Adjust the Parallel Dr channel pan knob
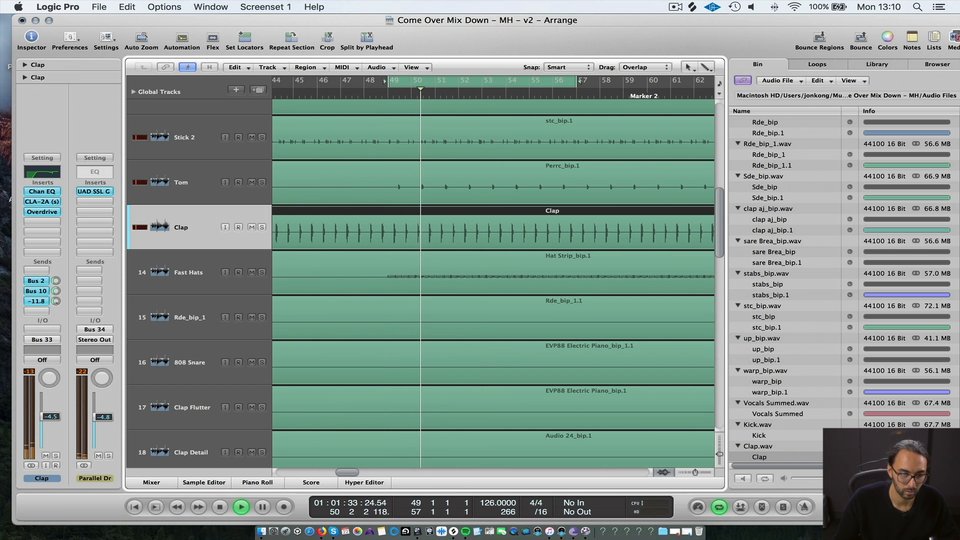 click(x=102, y=378)
